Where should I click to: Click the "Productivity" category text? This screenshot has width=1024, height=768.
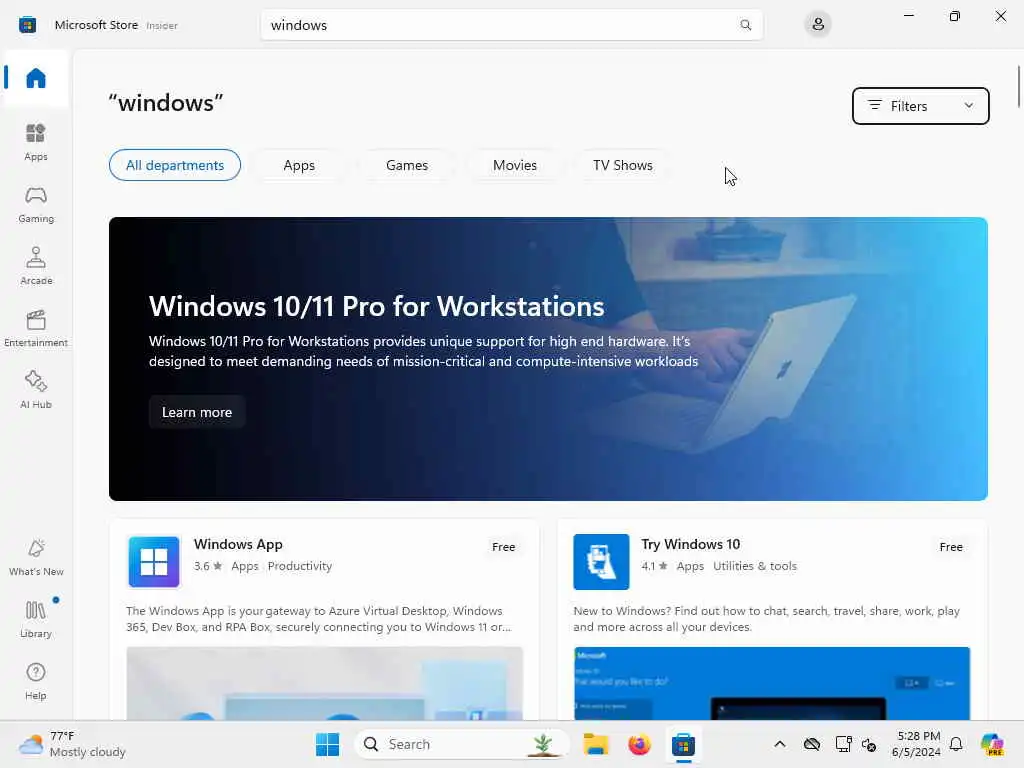(300, 566)
